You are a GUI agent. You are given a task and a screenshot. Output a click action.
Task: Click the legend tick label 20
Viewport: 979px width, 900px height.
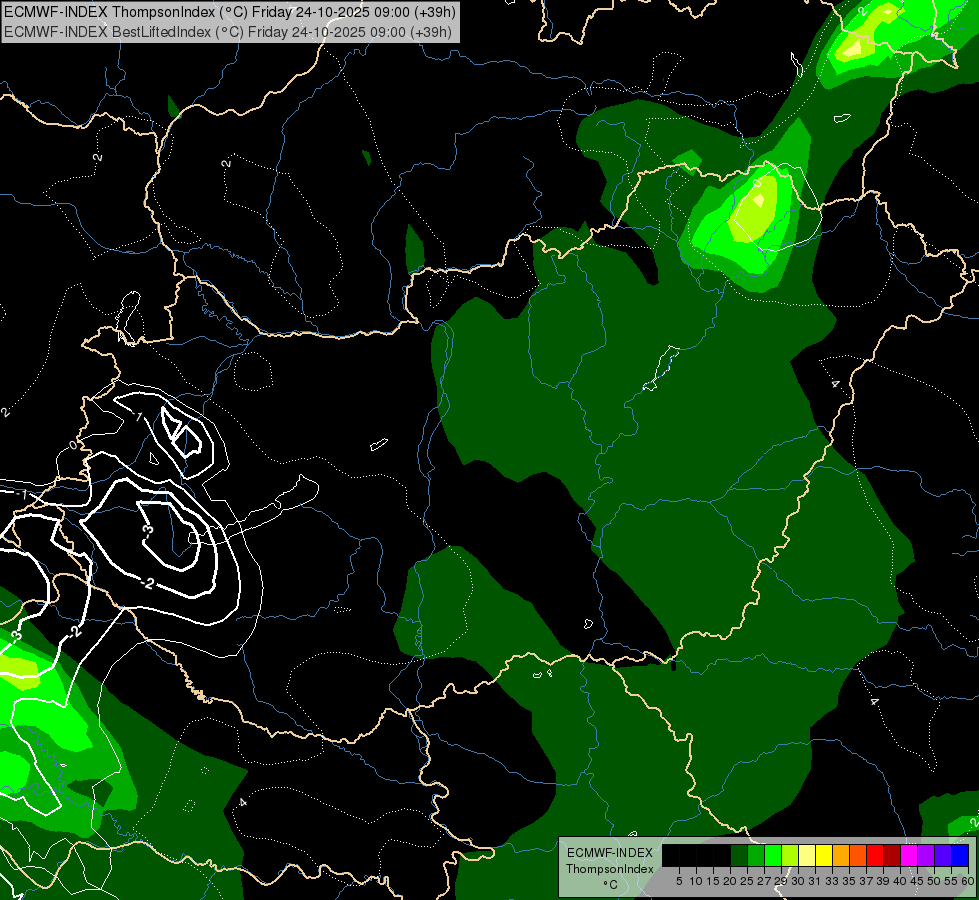[x=730, y=881]
